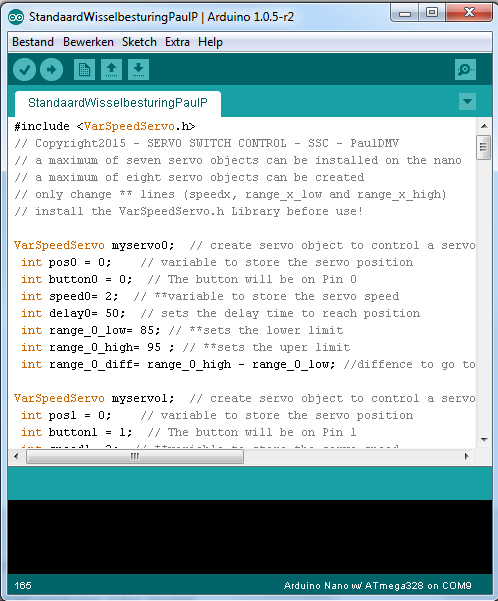Image resolution: width=498 pixels, height=601 pixels.
Task: Open a sketch with up-arrow icon
Action: tap(112, 70)
